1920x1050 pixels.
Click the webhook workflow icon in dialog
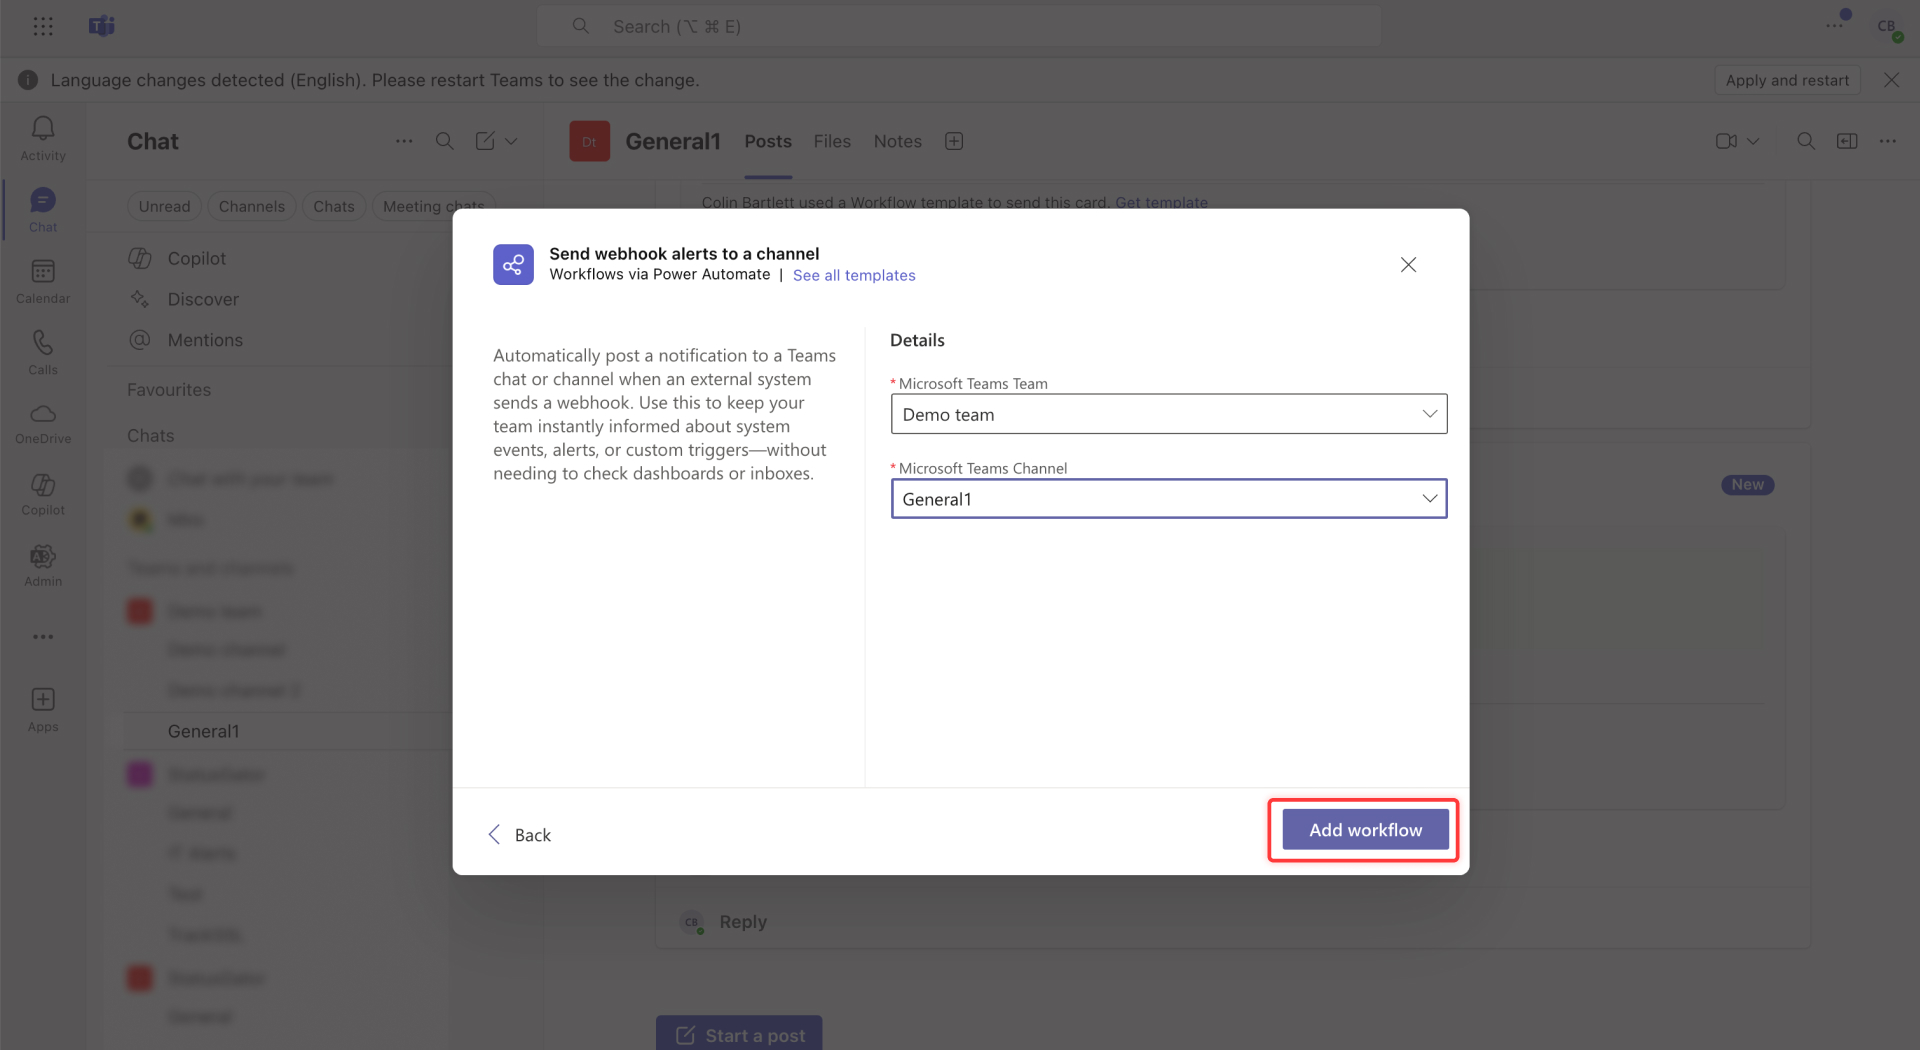coord(513,264)
